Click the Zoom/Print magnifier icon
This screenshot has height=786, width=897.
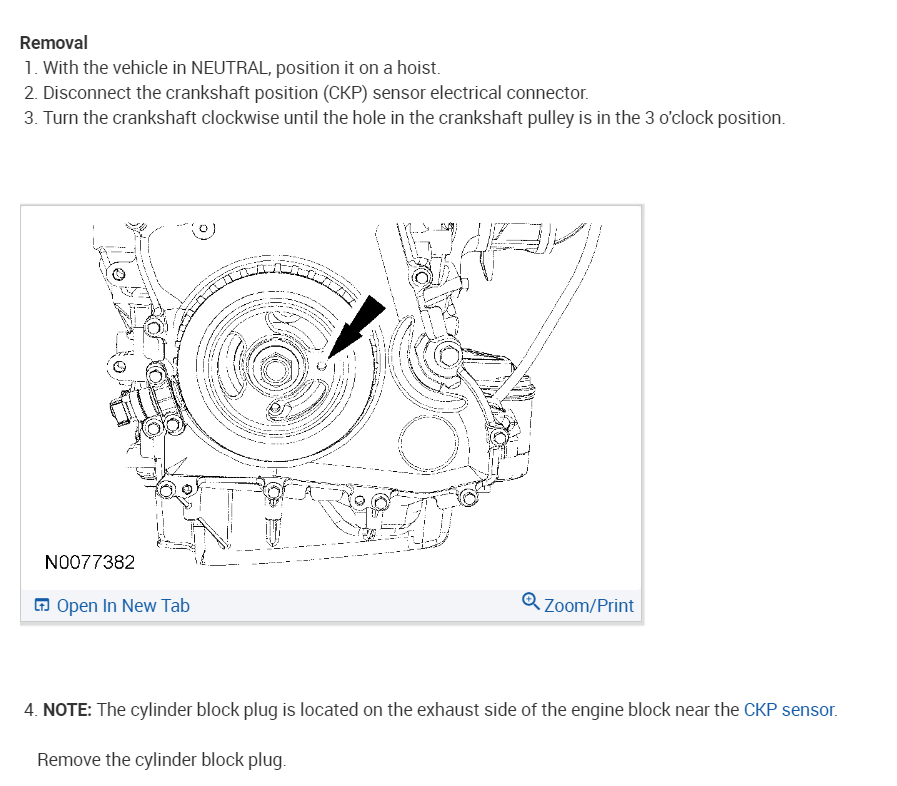tap(531, 602)
